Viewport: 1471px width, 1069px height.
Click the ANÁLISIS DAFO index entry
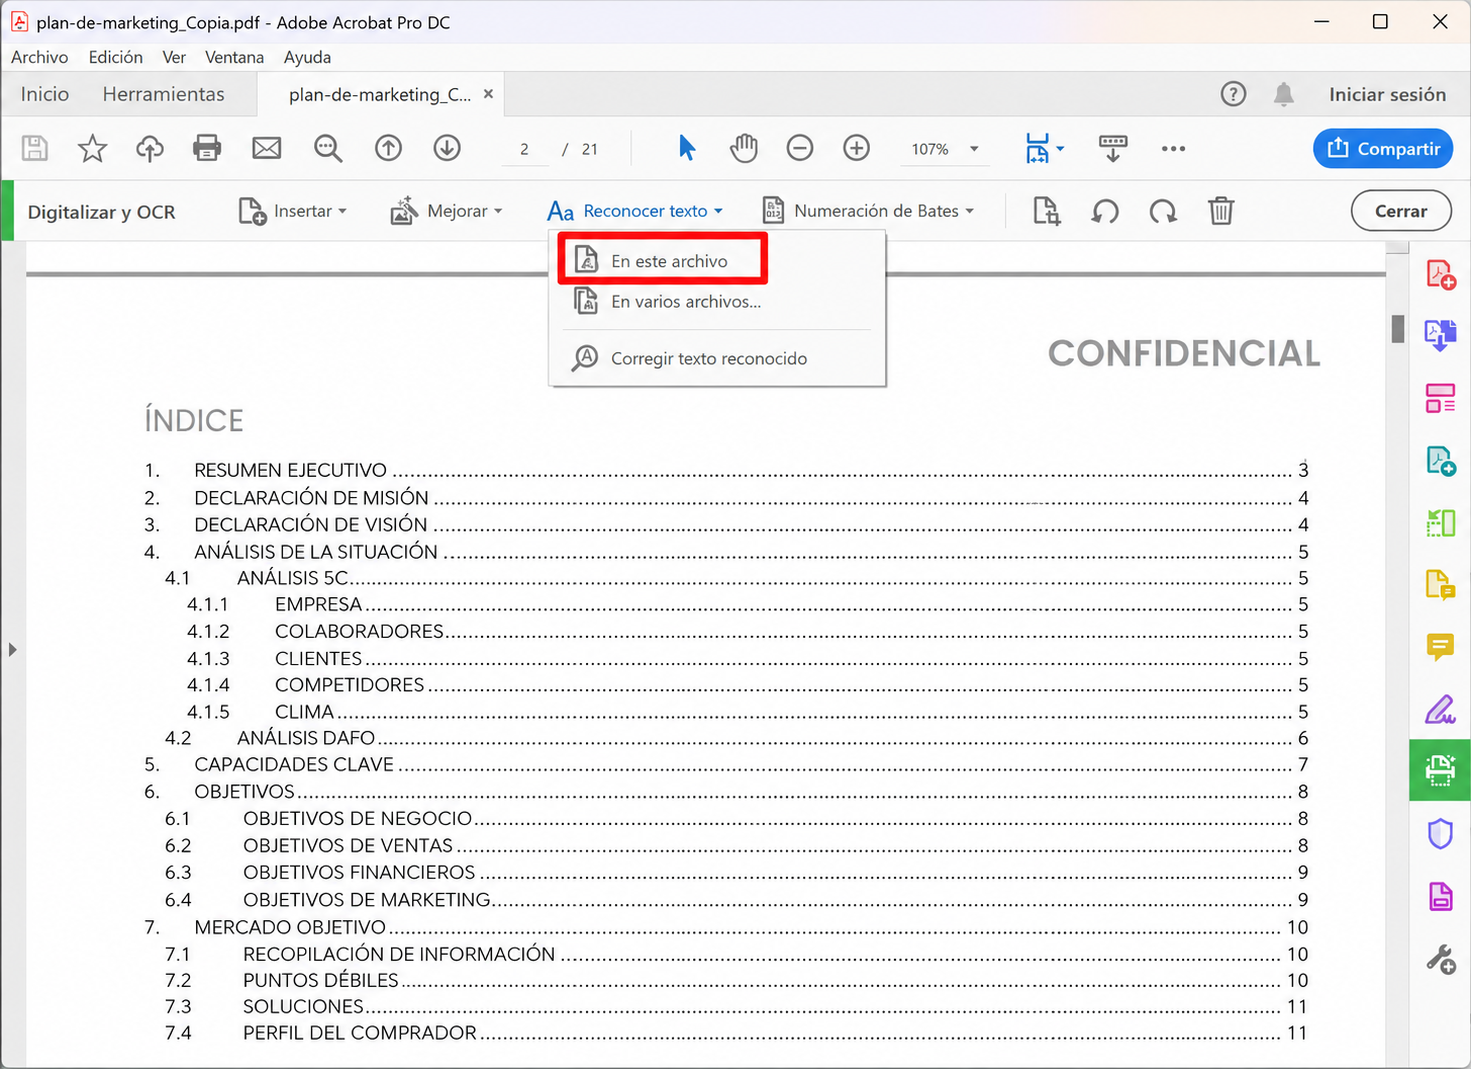[x=737, y=738]
